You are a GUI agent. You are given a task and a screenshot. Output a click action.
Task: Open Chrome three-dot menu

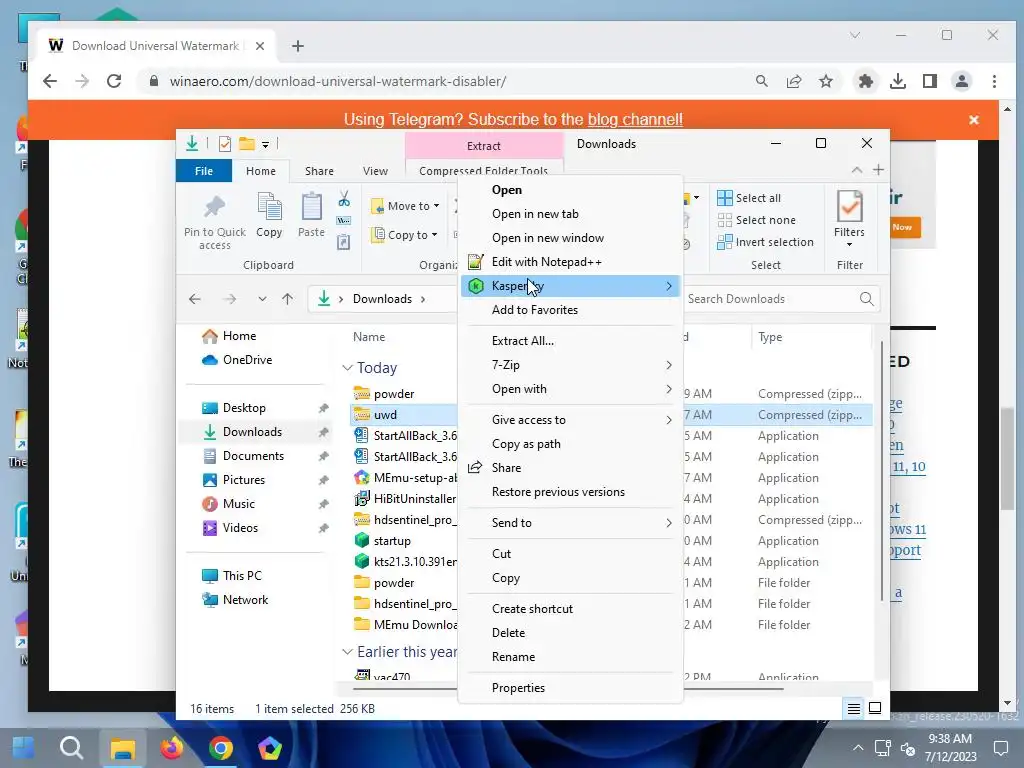tap(994, 81)
